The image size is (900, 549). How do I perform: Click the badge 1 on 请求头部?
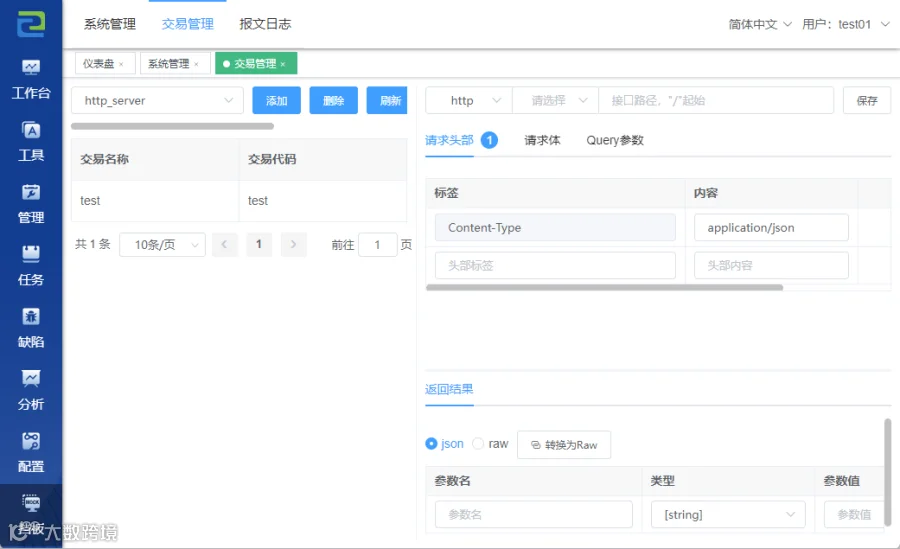tap(489, 140)
